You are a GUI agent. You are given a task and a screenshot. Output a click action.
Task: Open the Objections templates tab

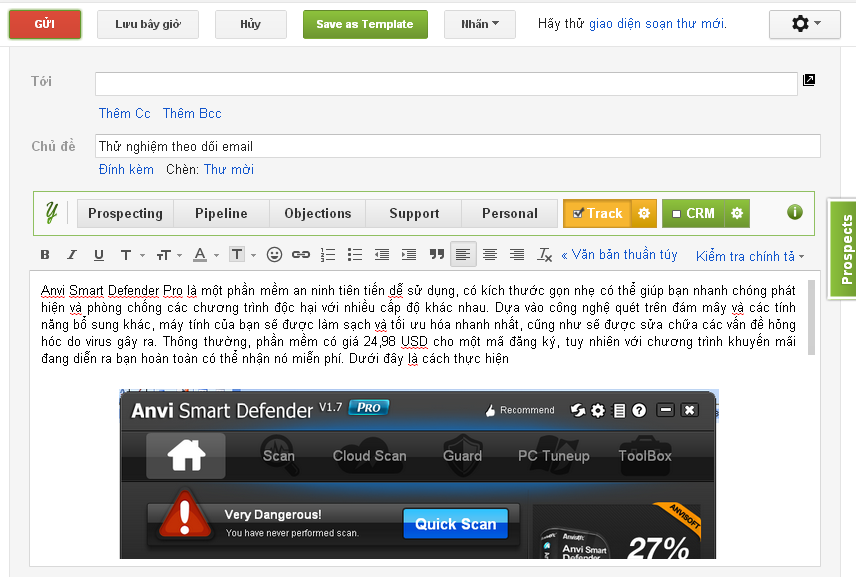[318, 213]
